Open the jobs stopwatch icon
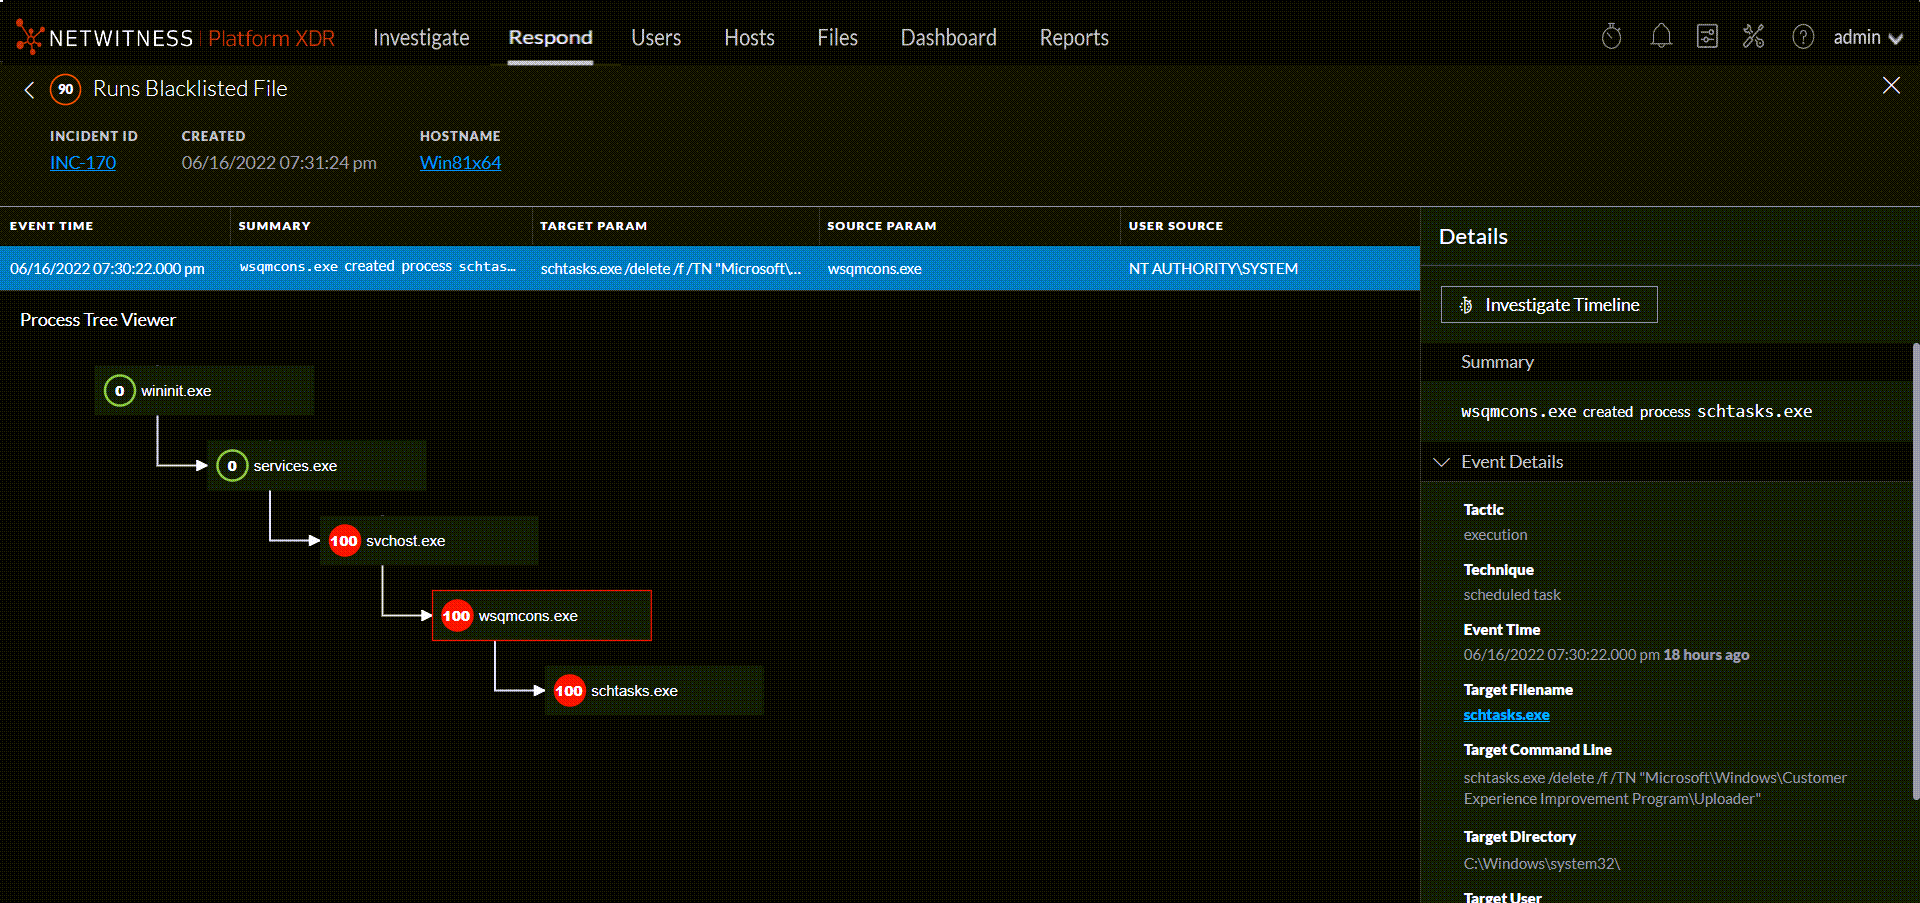The image size is (1920, 903). [x=1611, y=37]
